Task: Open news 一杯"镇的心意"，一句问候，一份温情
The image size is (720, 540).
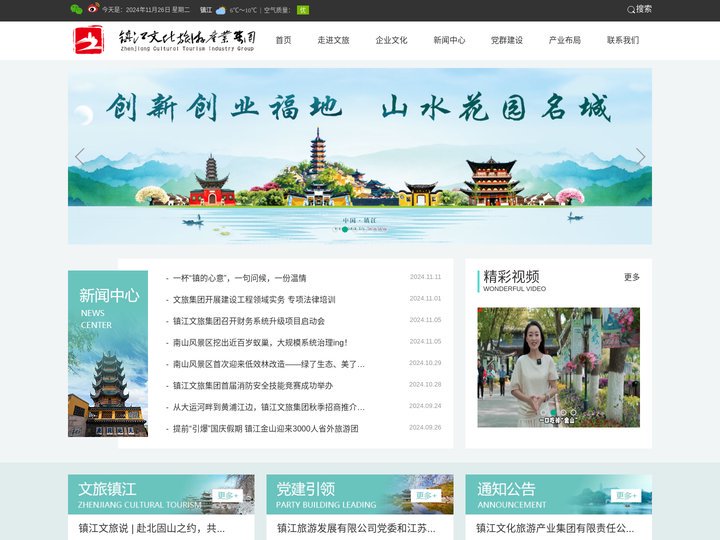Action: [x=239, y=278]
